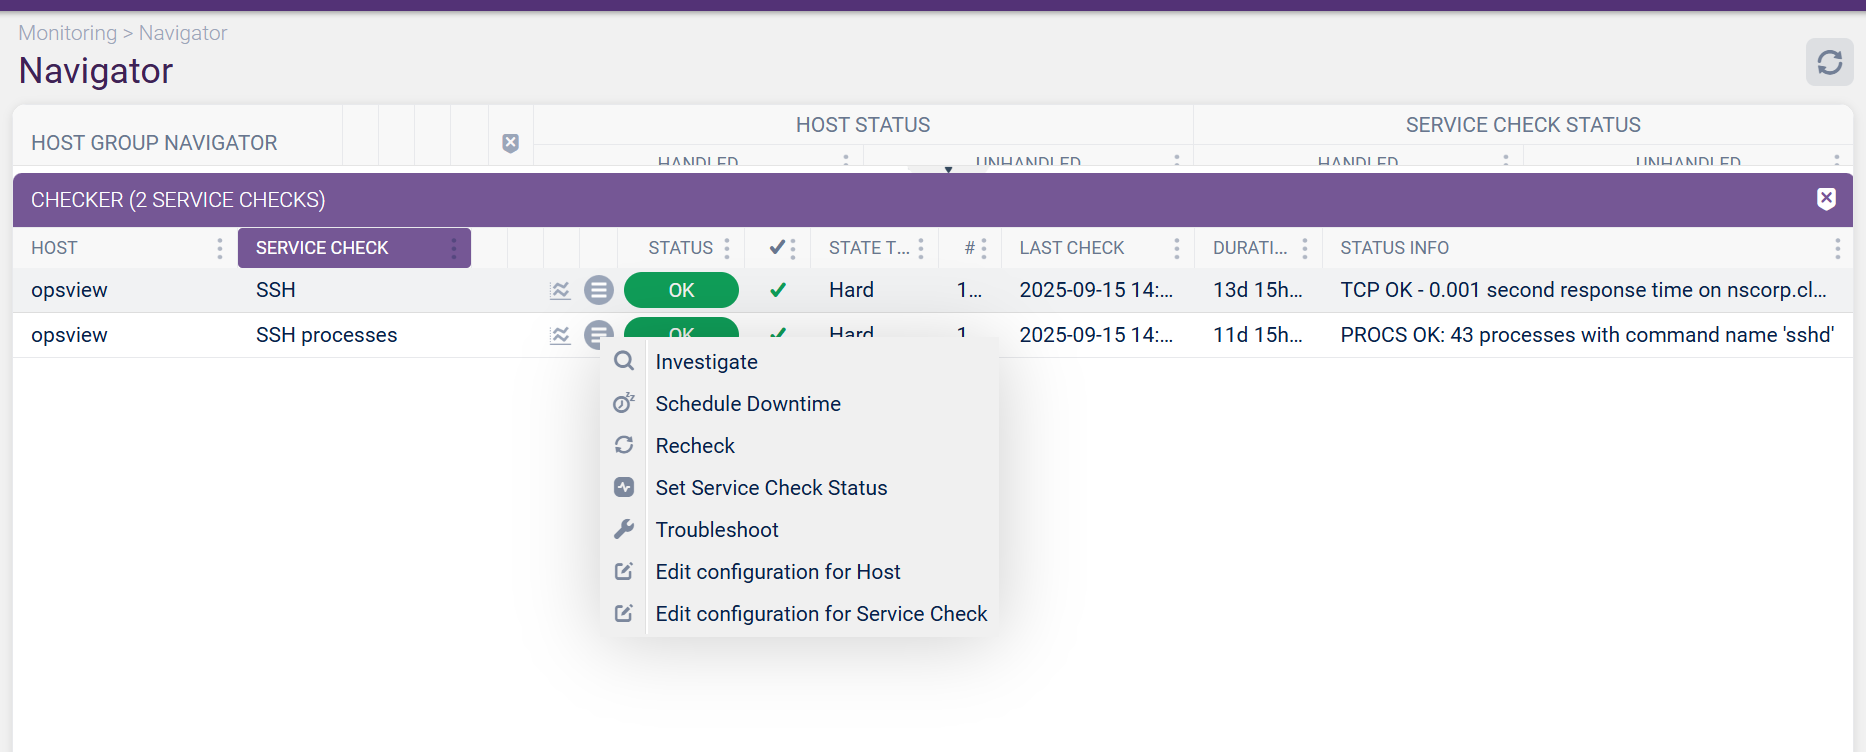Viewport: 1866px width, 752px height.
Task: Close the Checker service checks panel
Action: click(1826, 199)
